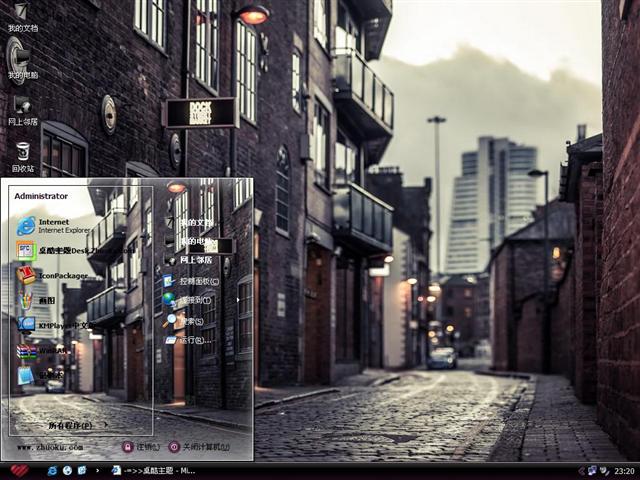Open 记事本 notepad in the start menu
Viewport: 640px width, 480px height.
coord(40,375)
